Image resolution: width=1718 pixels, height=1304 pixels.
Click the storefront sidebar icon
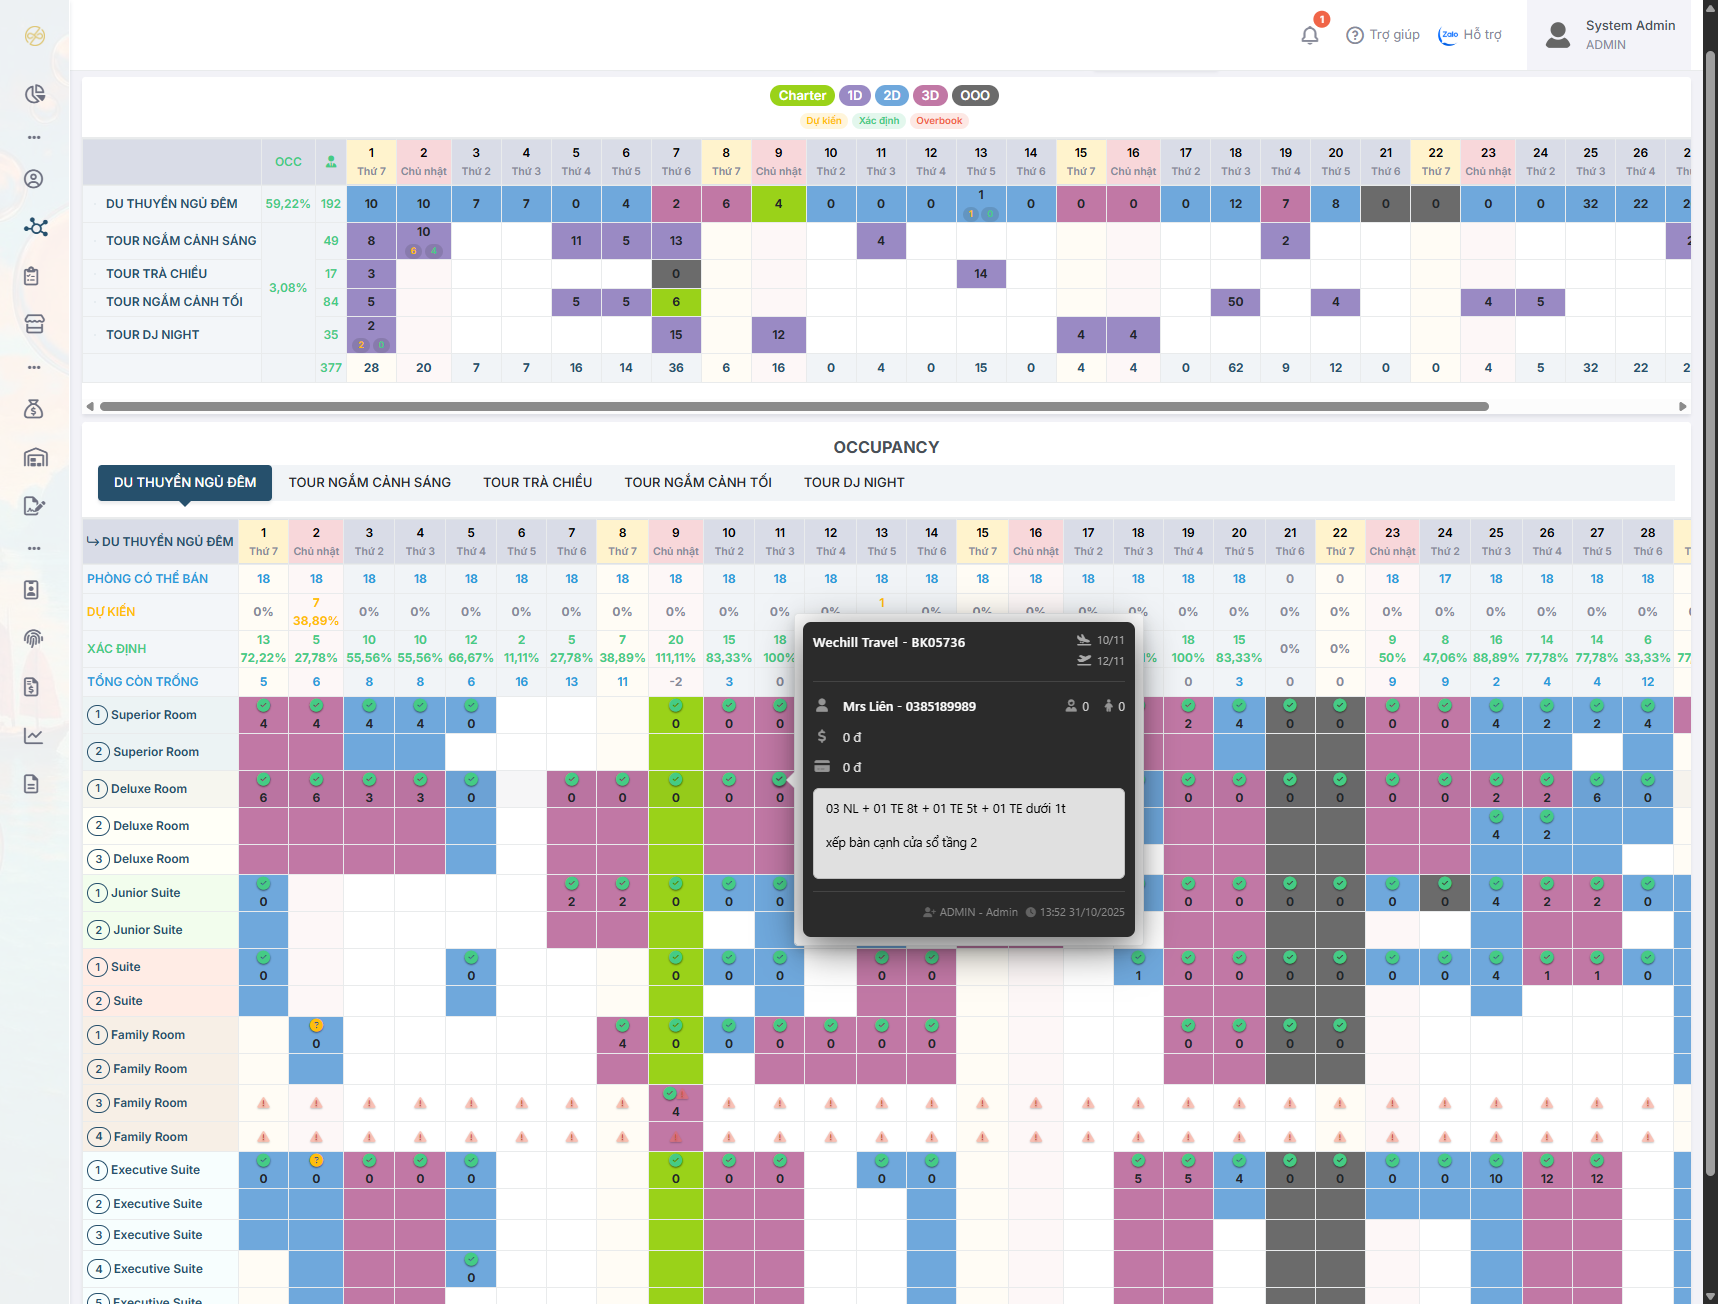coord(35,324)
